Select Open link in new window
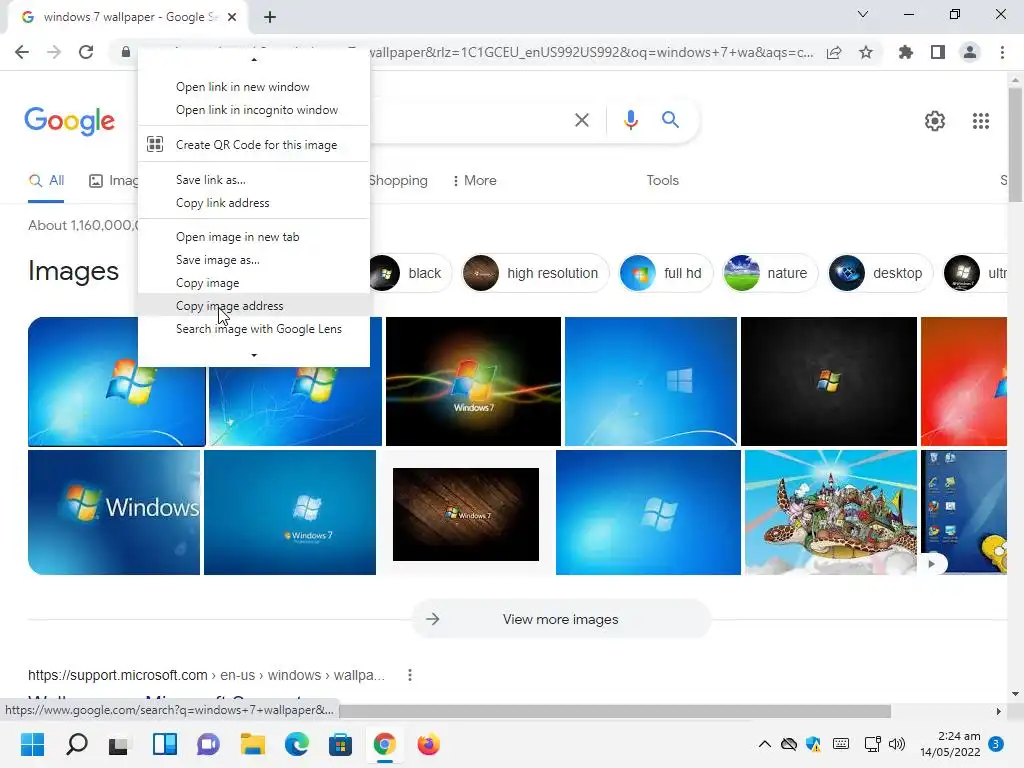Screen dimensions: 1024x768 (253, 87)
